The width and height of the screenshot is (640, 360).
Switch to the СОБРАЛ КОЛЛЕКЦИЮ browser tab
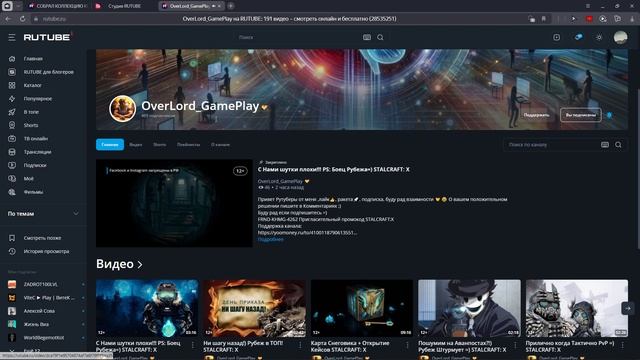click(x=58, y=6)
